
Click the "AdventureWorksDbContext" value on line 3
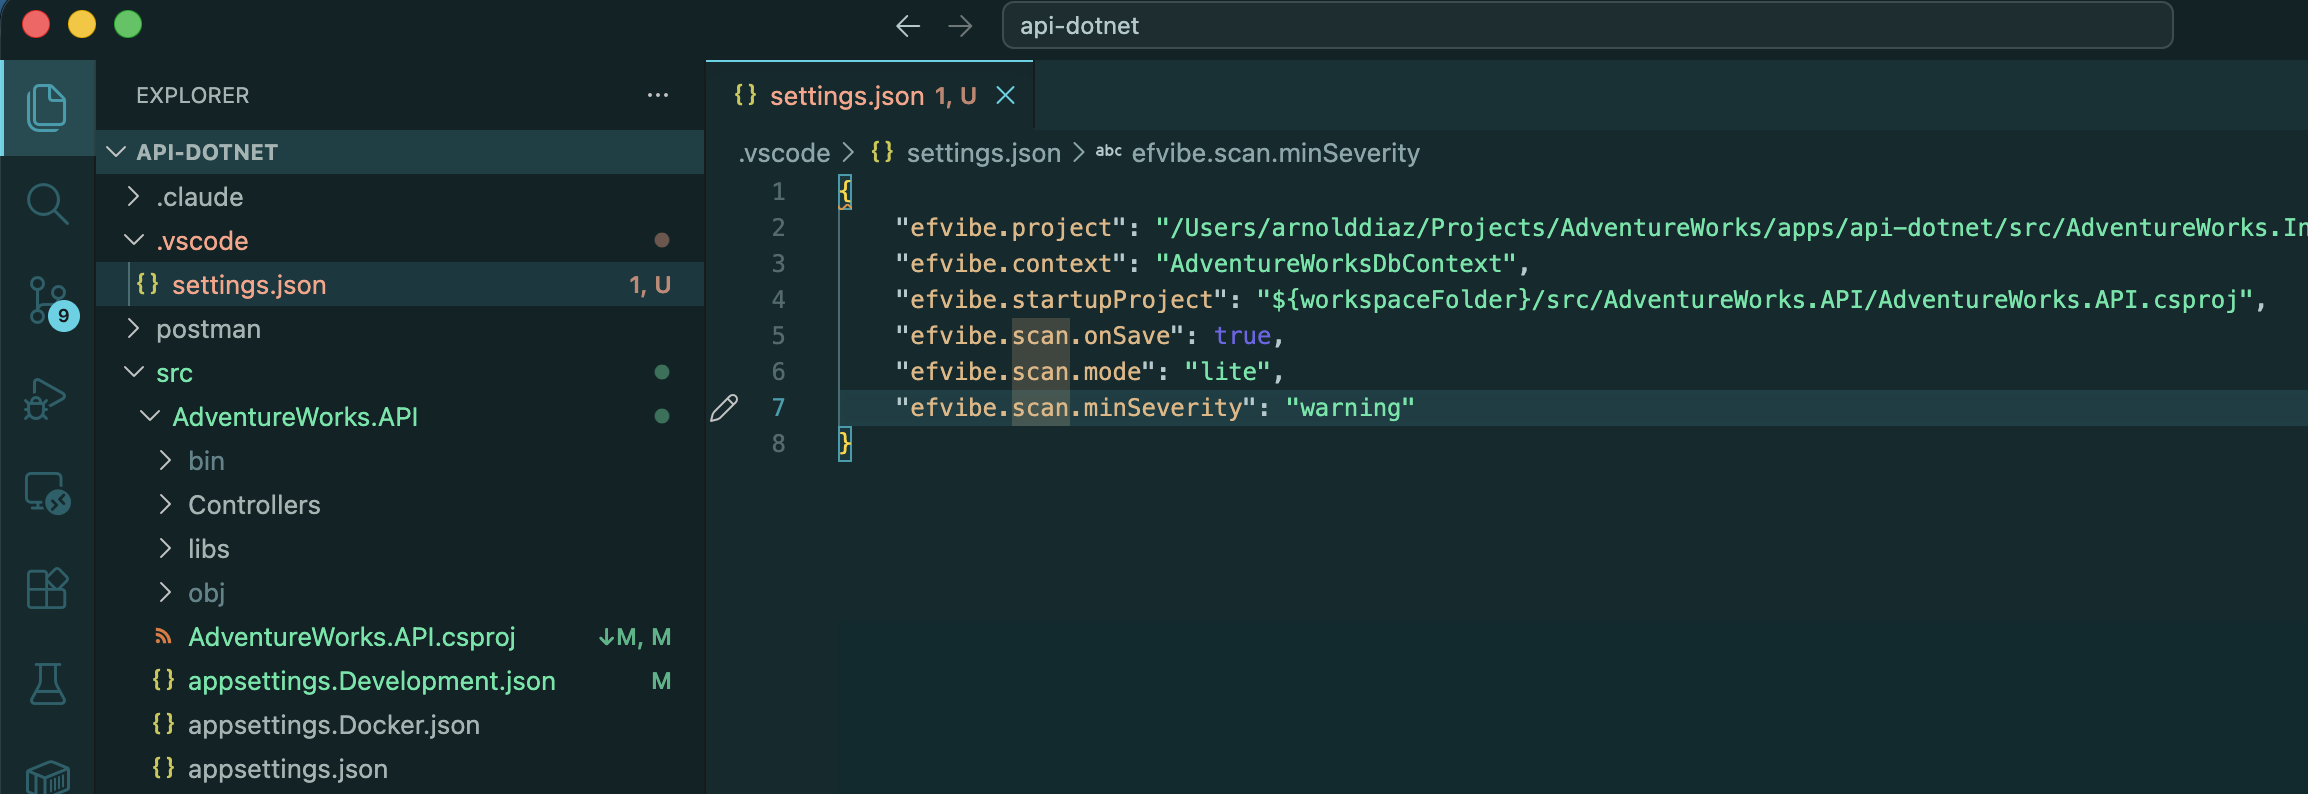coord(1336,264)
